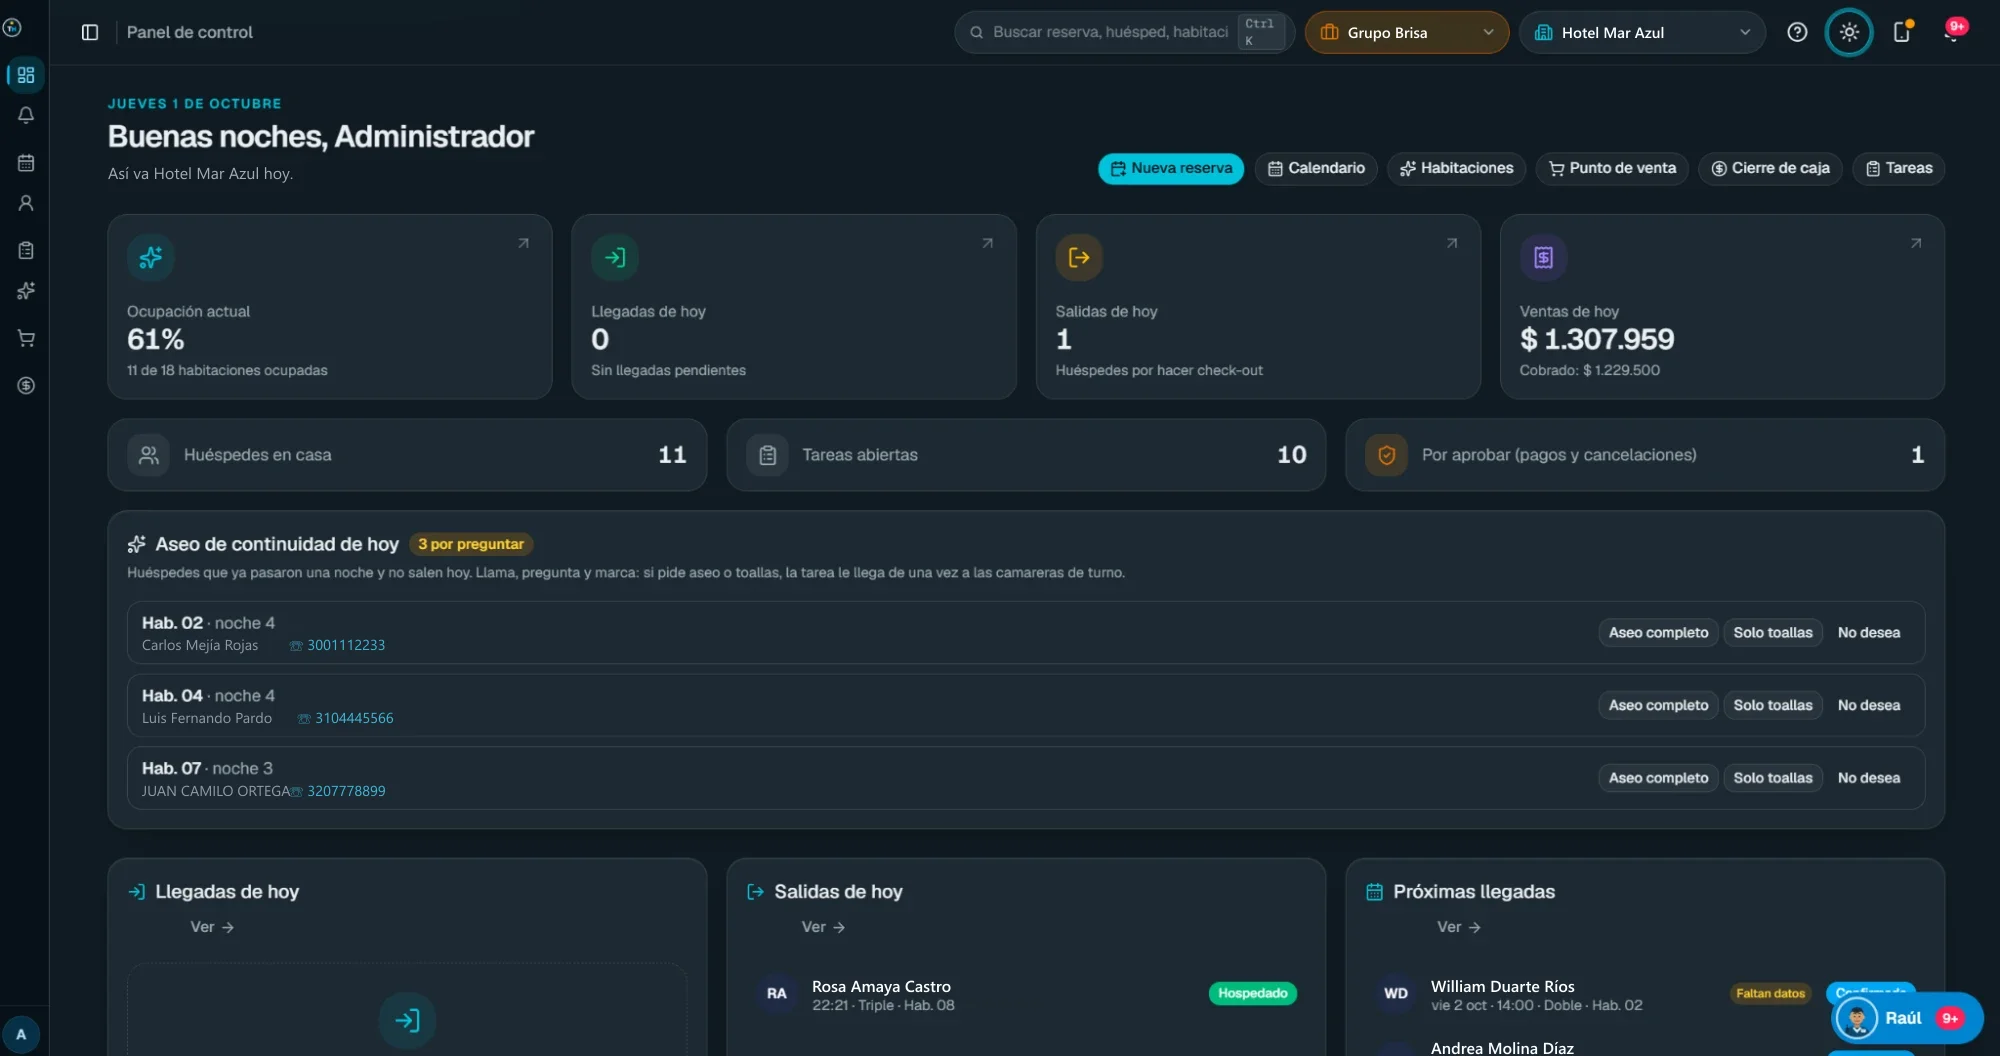Open Rosa Amaya Castro departure row
This screenshot has height=1056, width=2000.
[1026, 994]
